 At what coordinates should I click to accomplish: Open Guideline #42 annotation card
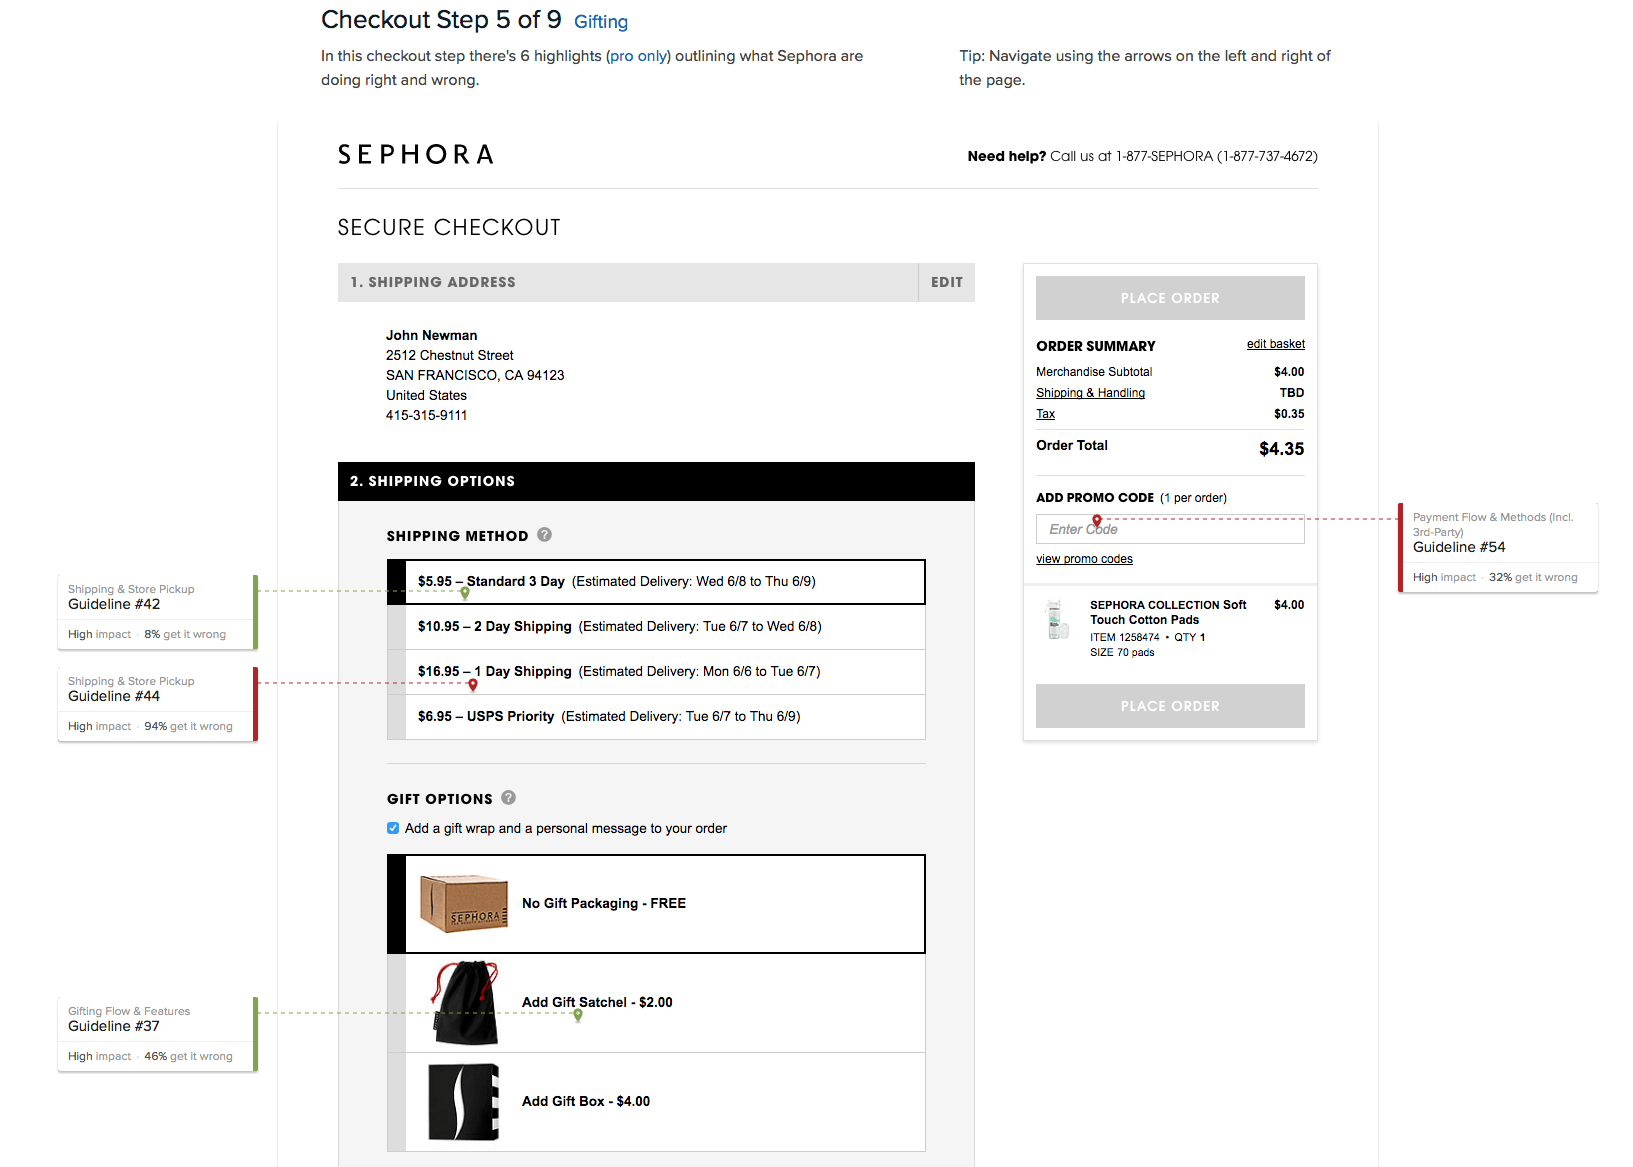[x=157, y=612]
